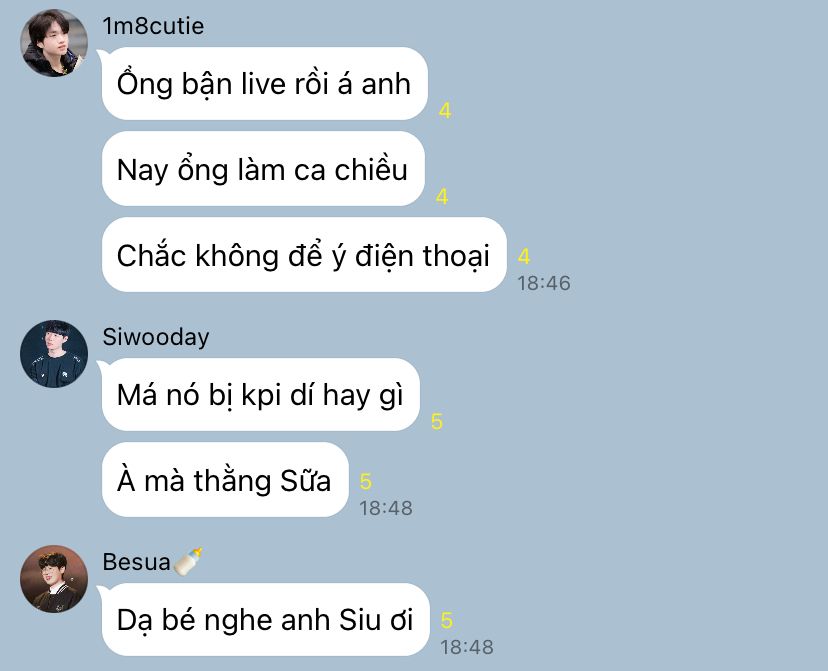Open 1m8cutie's profile avatar
This screenshot has height=671, width=828.
coord(54,43)
